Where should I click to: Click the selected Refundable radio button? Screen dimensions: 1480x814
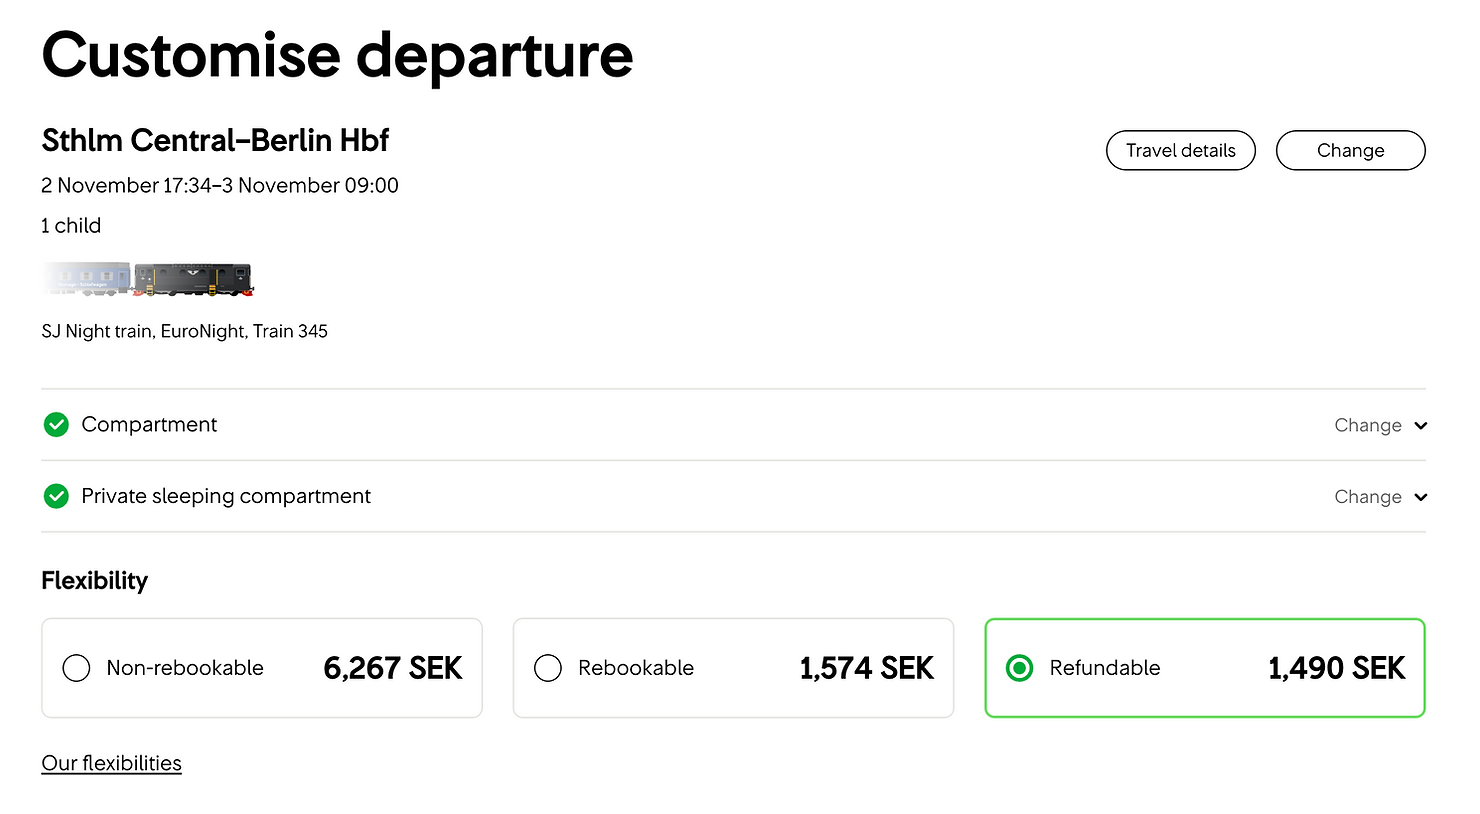tap(1019, 668)
